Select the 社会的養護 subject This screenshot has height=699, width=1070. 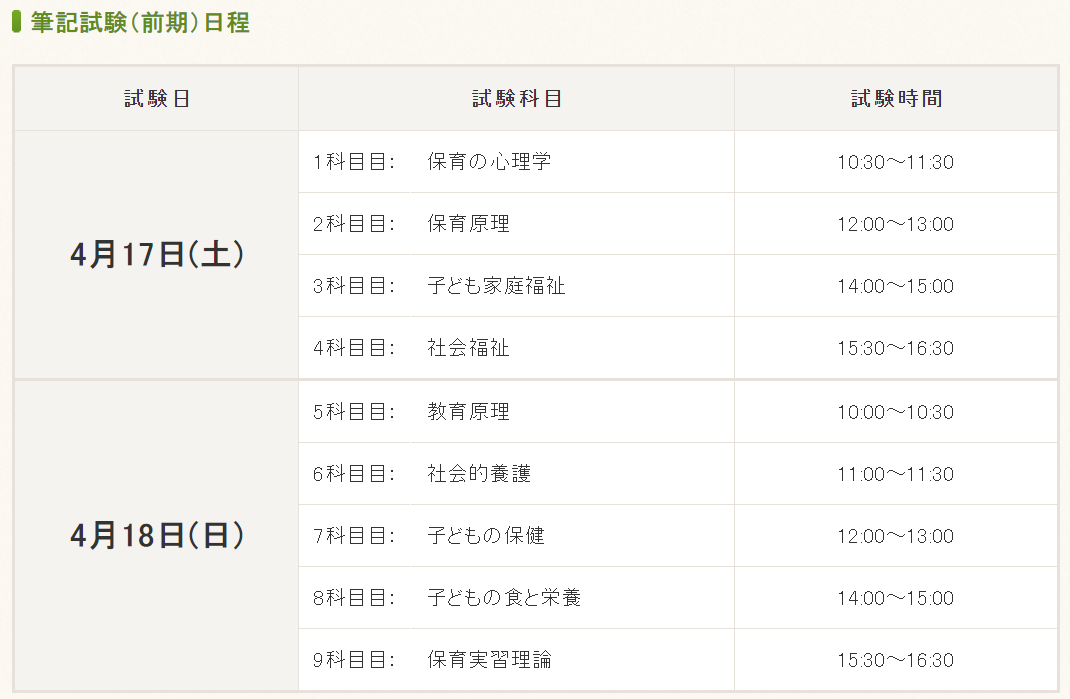point(479,474)
